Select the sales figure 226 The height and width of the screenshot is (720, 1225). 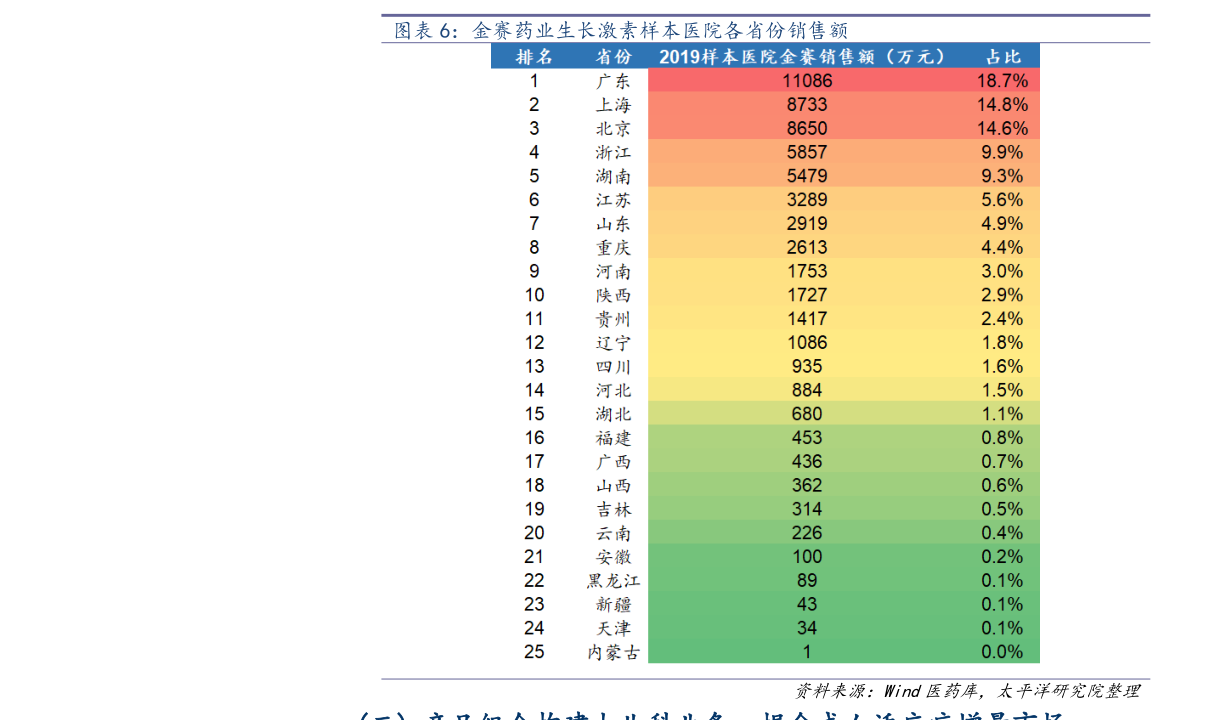pyautogui.click(x=807, y=533)
